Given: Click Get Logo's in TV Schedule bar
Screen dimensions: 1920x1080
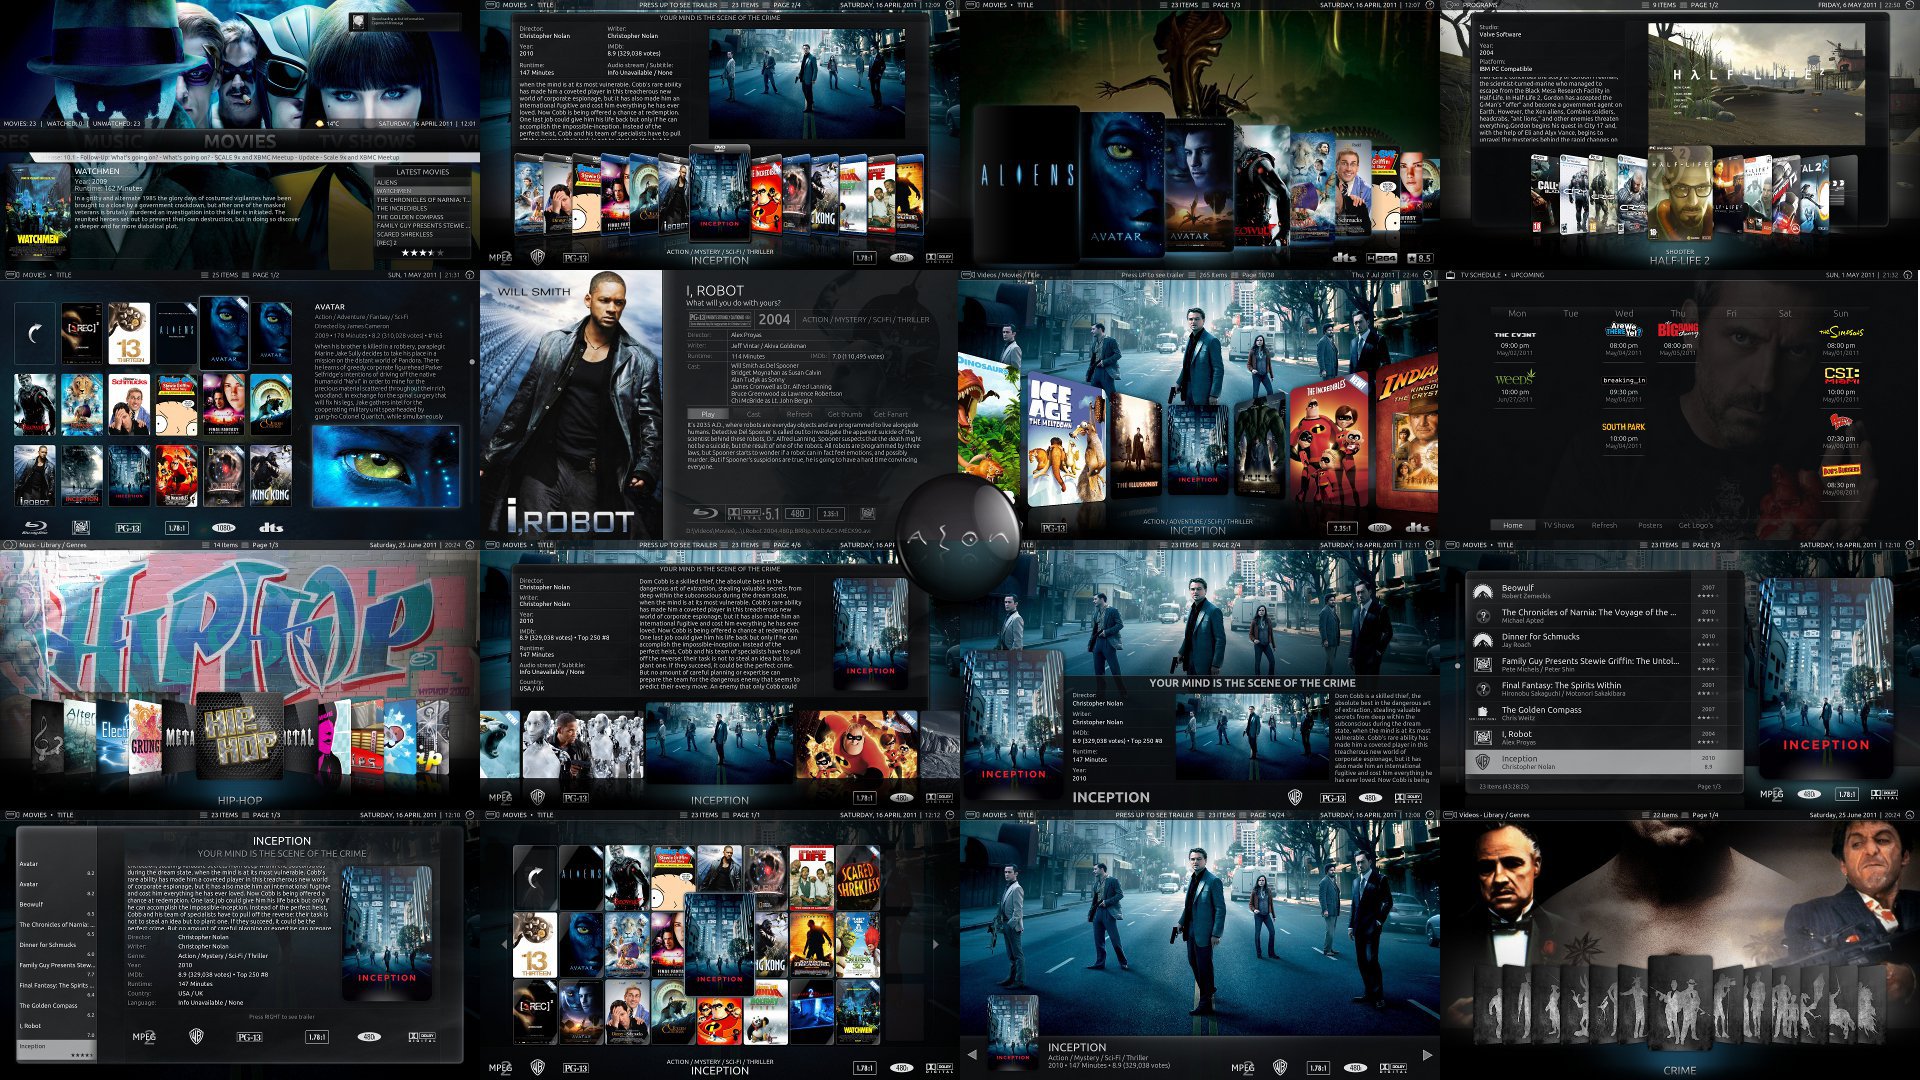Looking at the screenshot, I should tap(1695, 525).
